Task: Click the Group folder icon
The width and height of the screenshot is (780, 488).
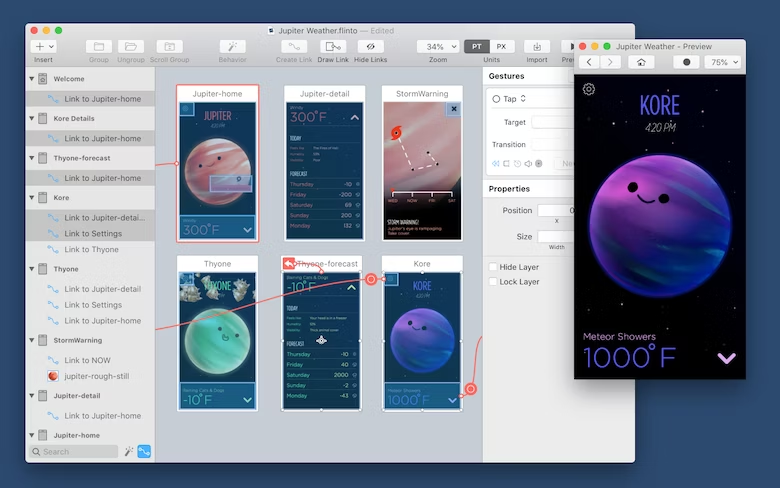Action: click(x=98, y=47)
